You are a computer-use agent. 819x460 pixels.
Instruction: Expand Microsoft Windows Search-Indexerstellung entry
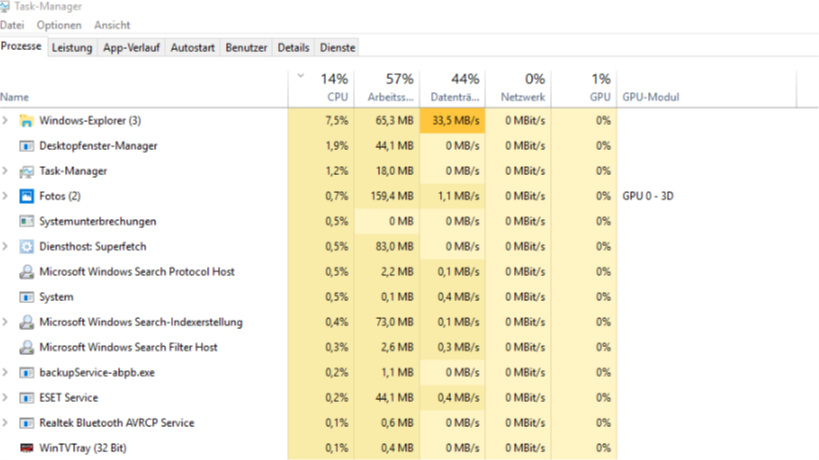pos(5,322)
